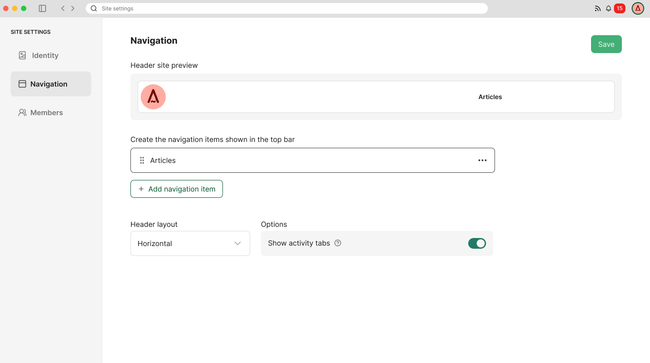The width and height of the screenshot is (650, 363).
Task: Select the Articles navigation item row
Action: click(313, 160)
